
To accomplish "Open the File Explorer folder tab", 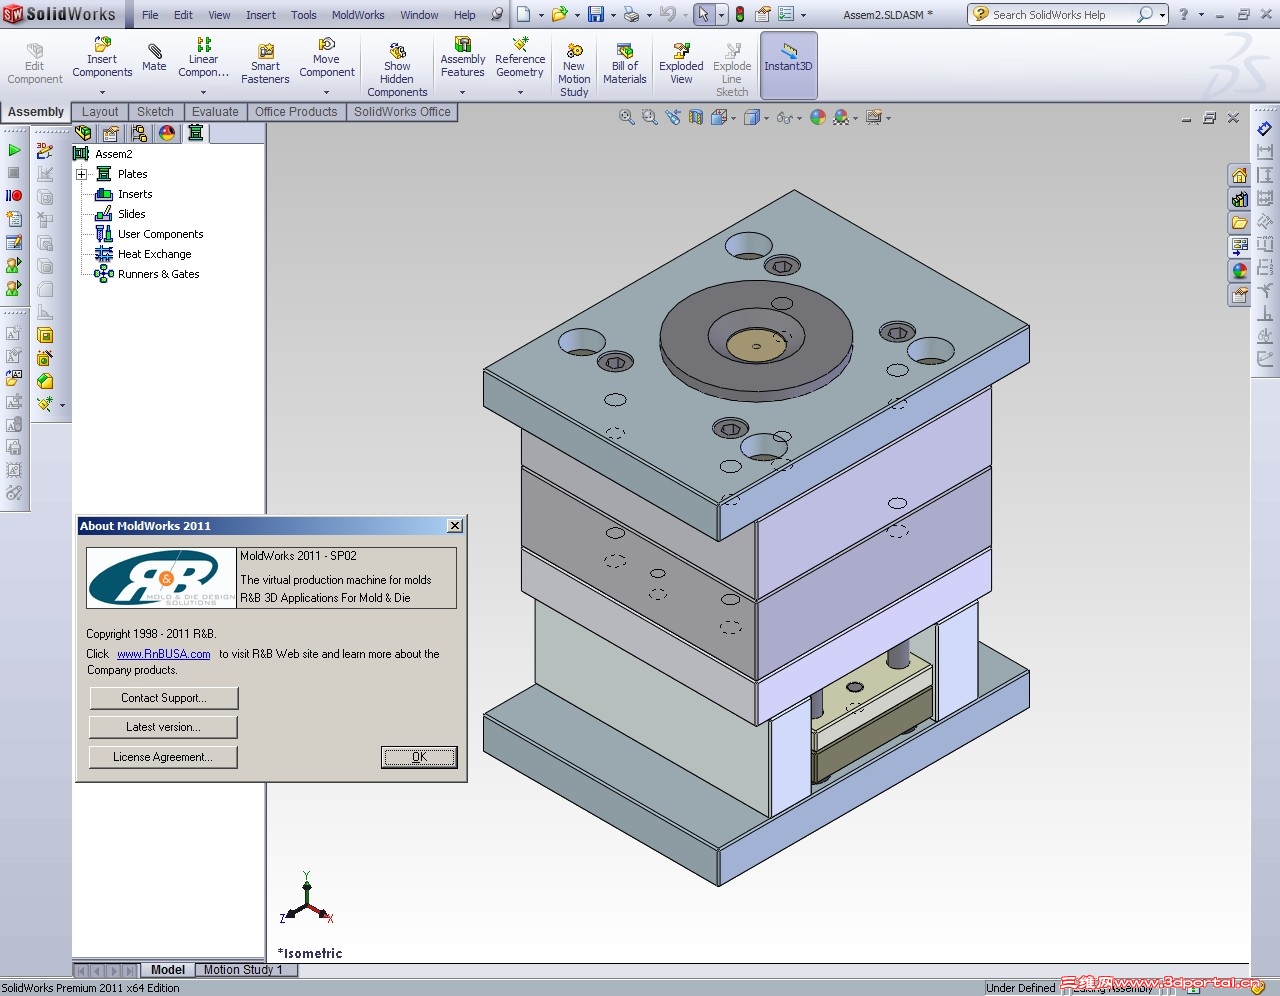I will [x=1239, y=223].
